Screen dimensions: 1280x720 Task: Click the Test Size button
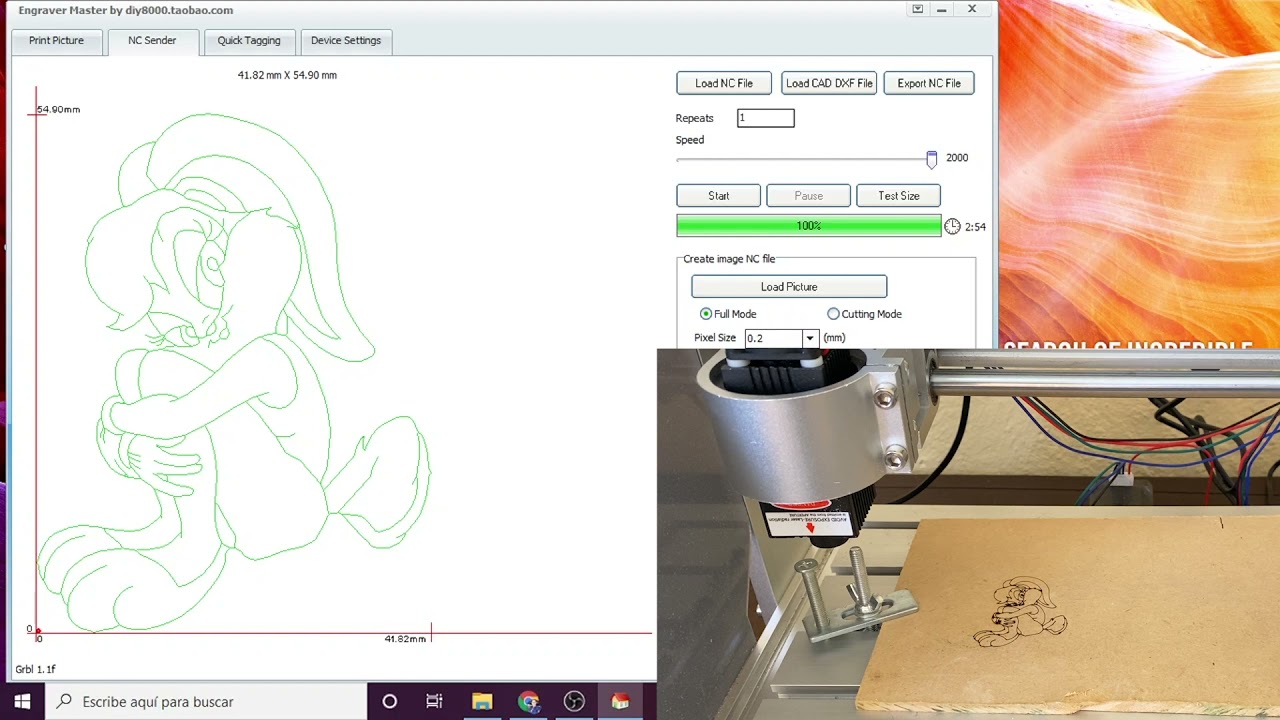click(899, 196)
